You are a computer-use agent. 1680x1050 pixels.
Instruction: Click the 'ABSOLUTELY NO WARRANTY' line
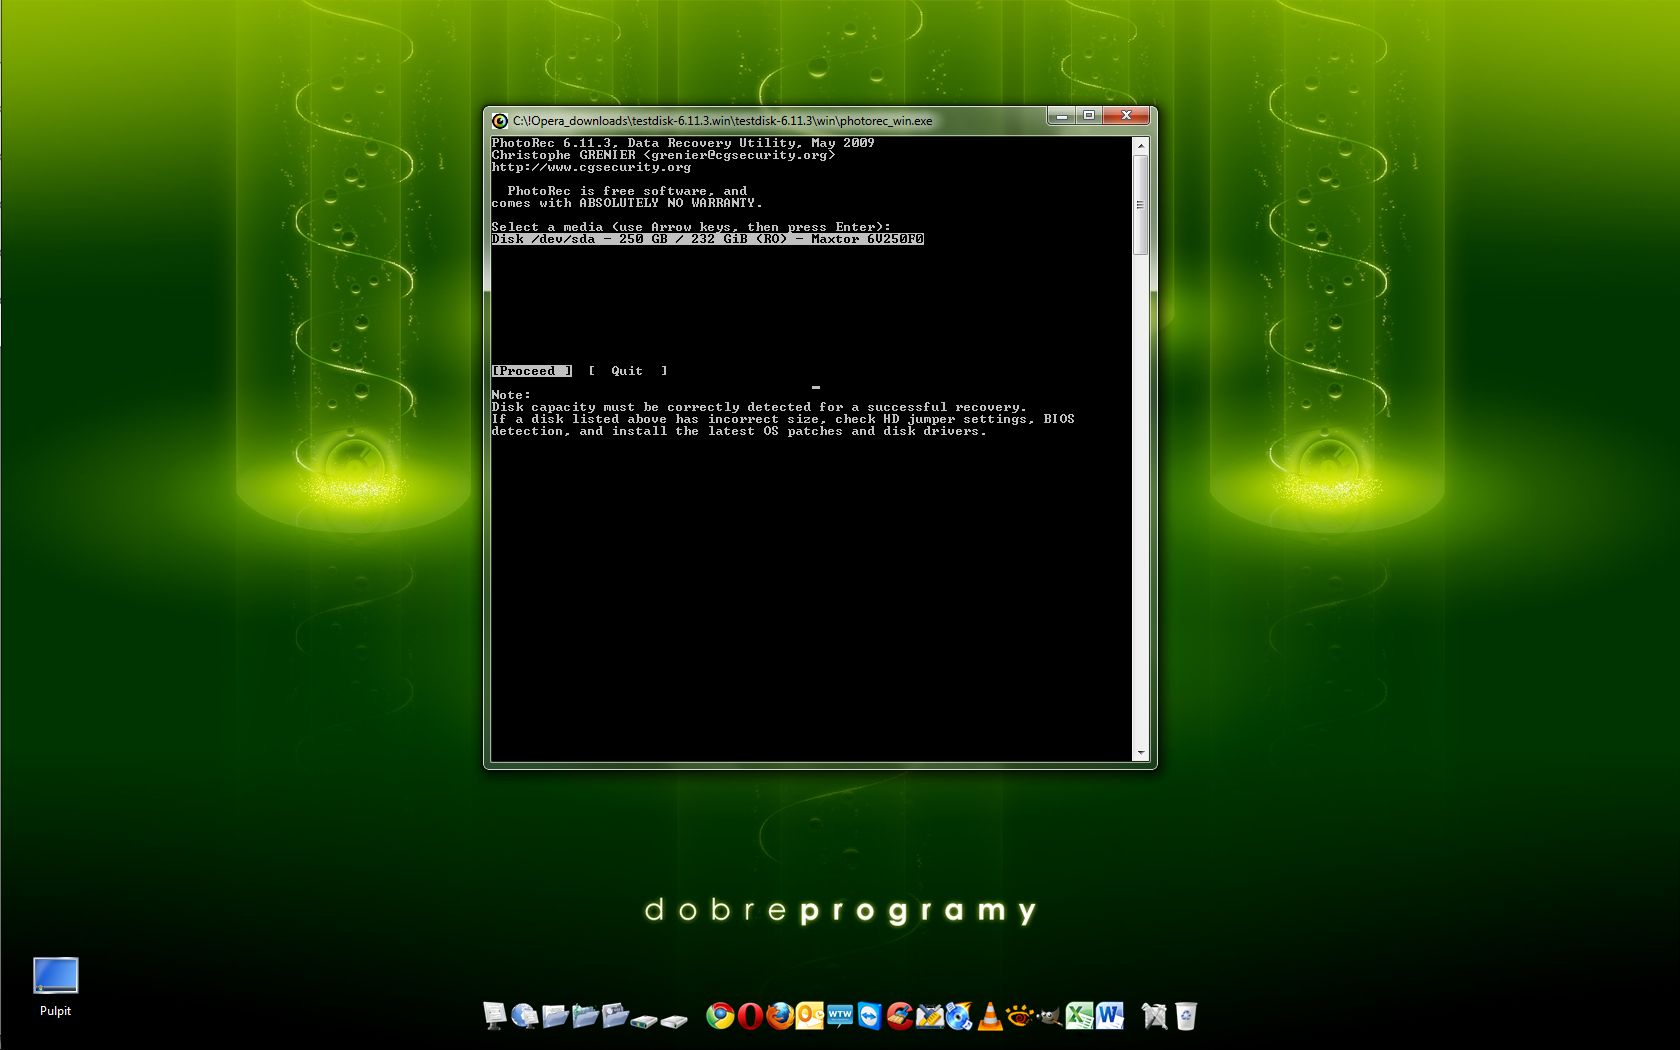627,203
